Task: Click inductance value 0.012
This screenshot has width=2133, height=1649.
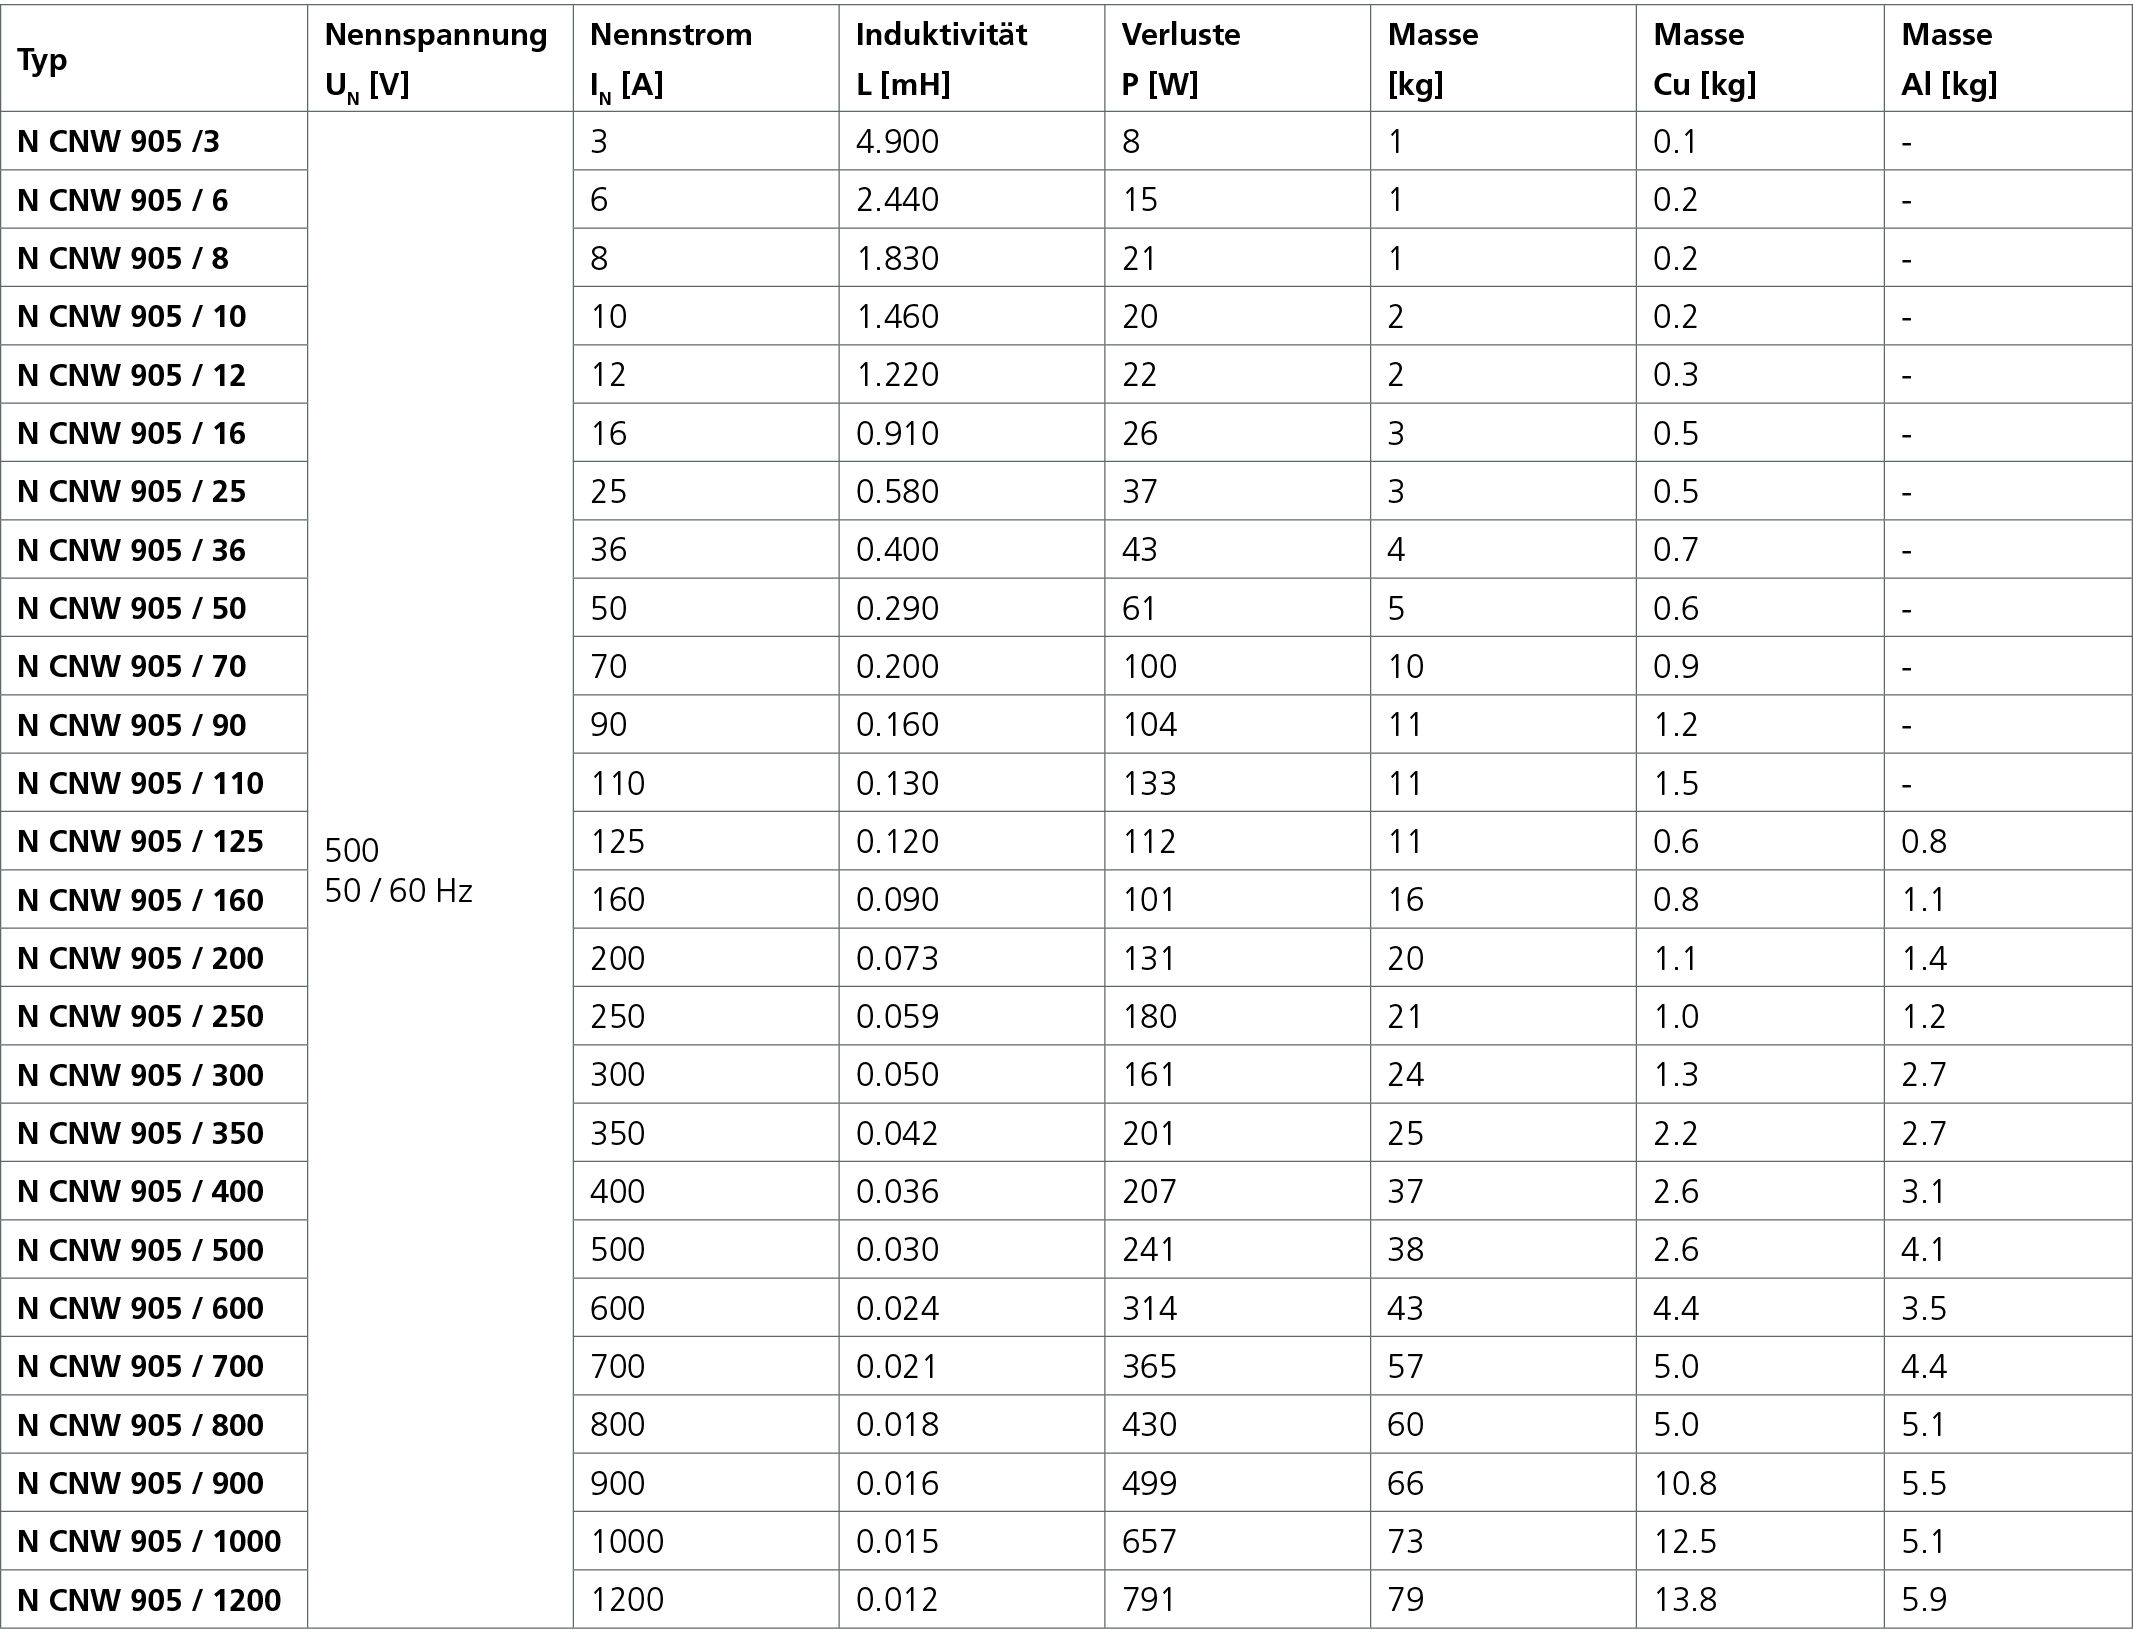Action: click(x=897, y=1600)
